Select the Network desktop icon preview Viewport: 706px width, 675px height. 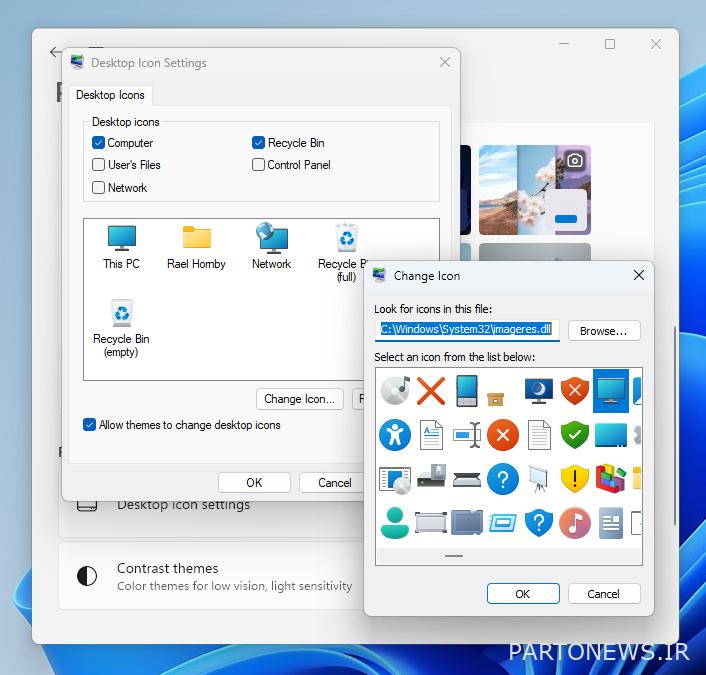click(271, 246)
